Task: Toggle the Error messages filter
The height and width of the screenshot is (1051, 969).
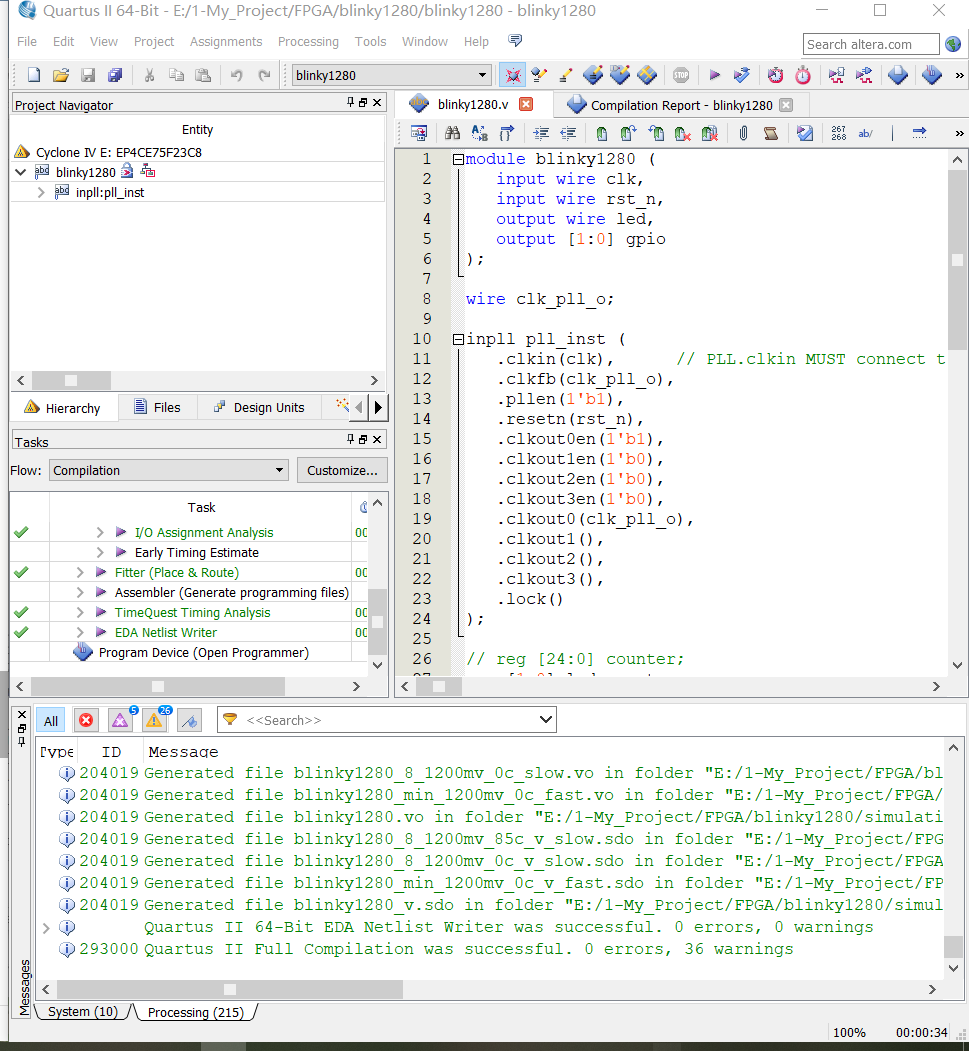Action: (87, 720)
